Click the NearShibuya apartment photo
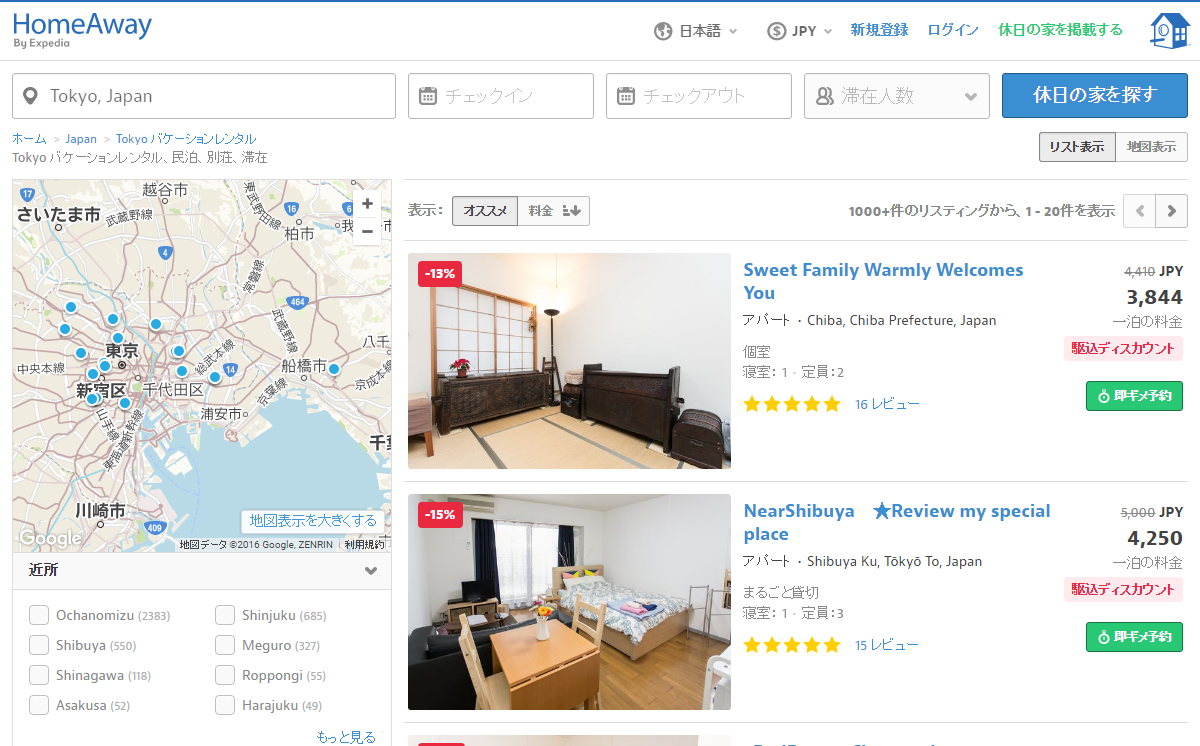The height and width of the screenshot is (746, 1200). coord(569,602)
